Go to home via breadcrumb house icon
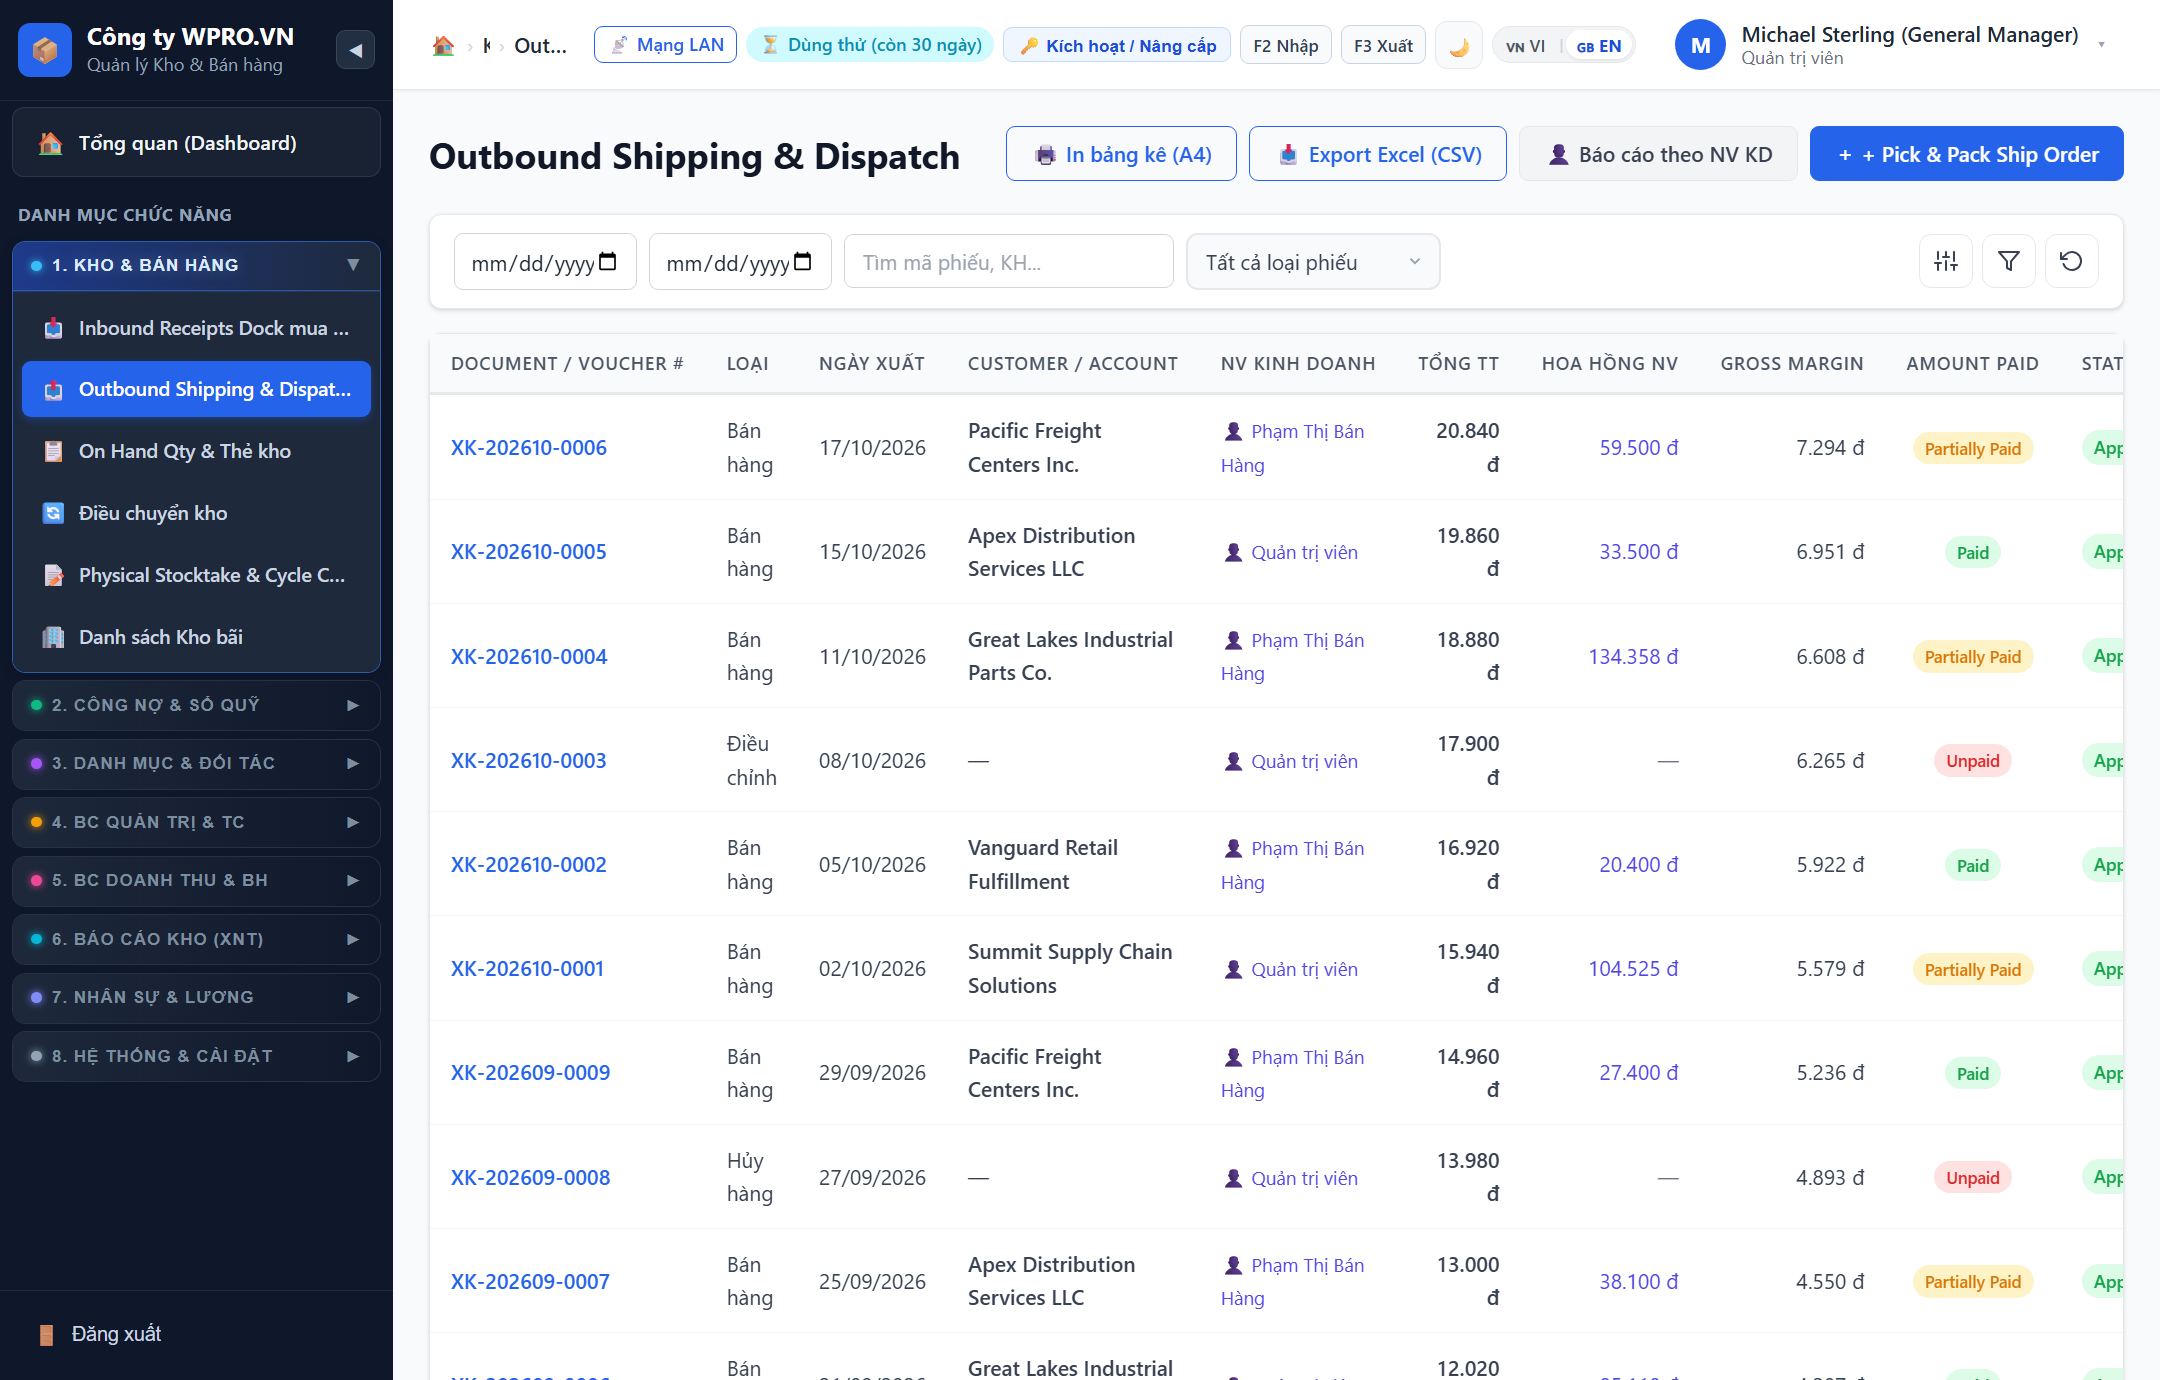The height and width of the screenshot is (1380, 2160). (443, 45)
